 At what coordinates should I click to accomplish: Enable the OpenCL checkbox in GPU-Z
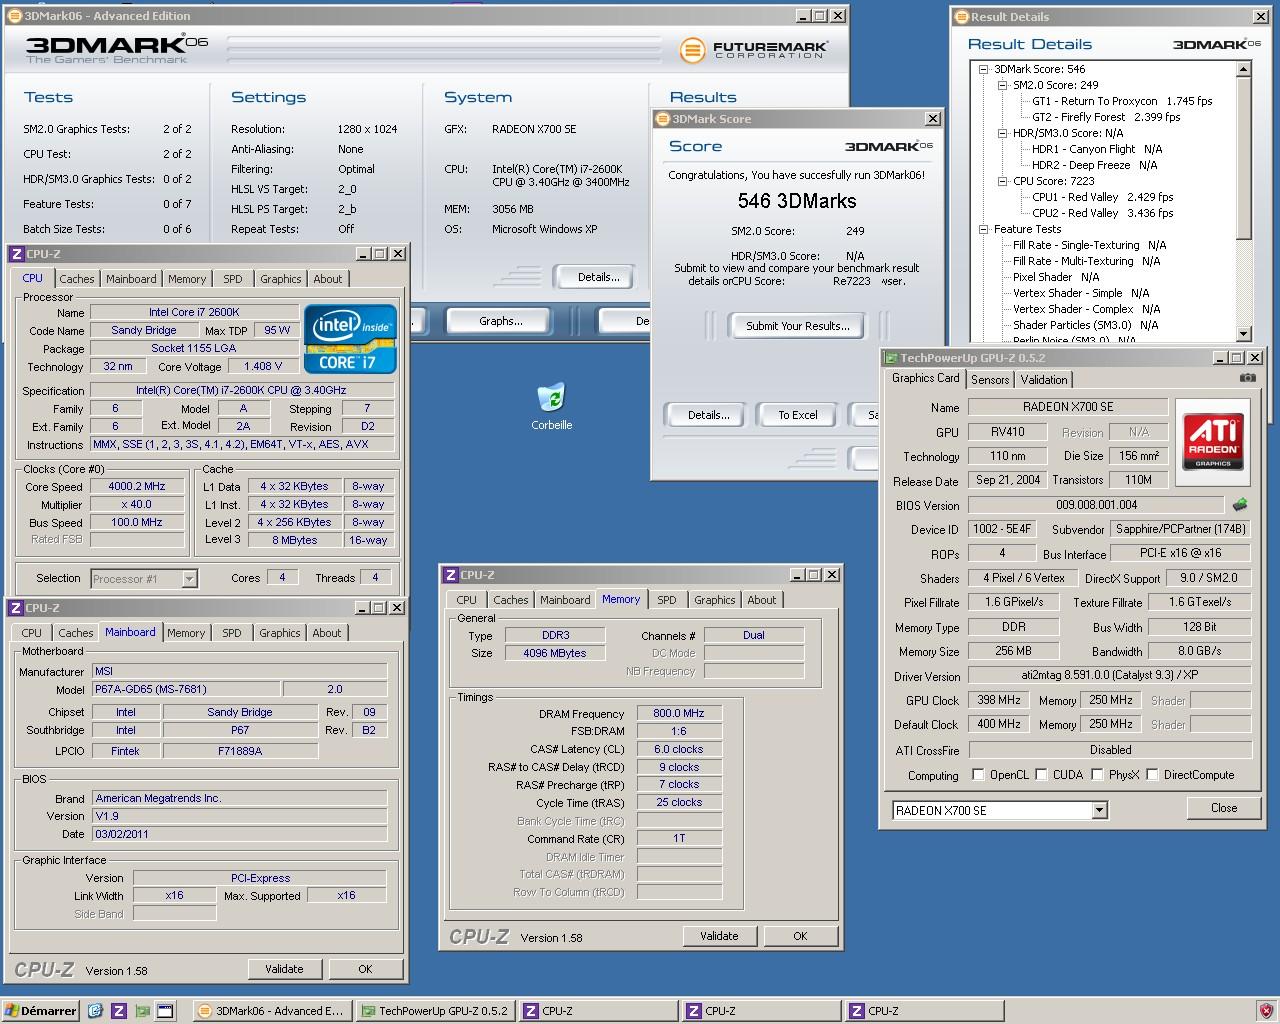978,775
